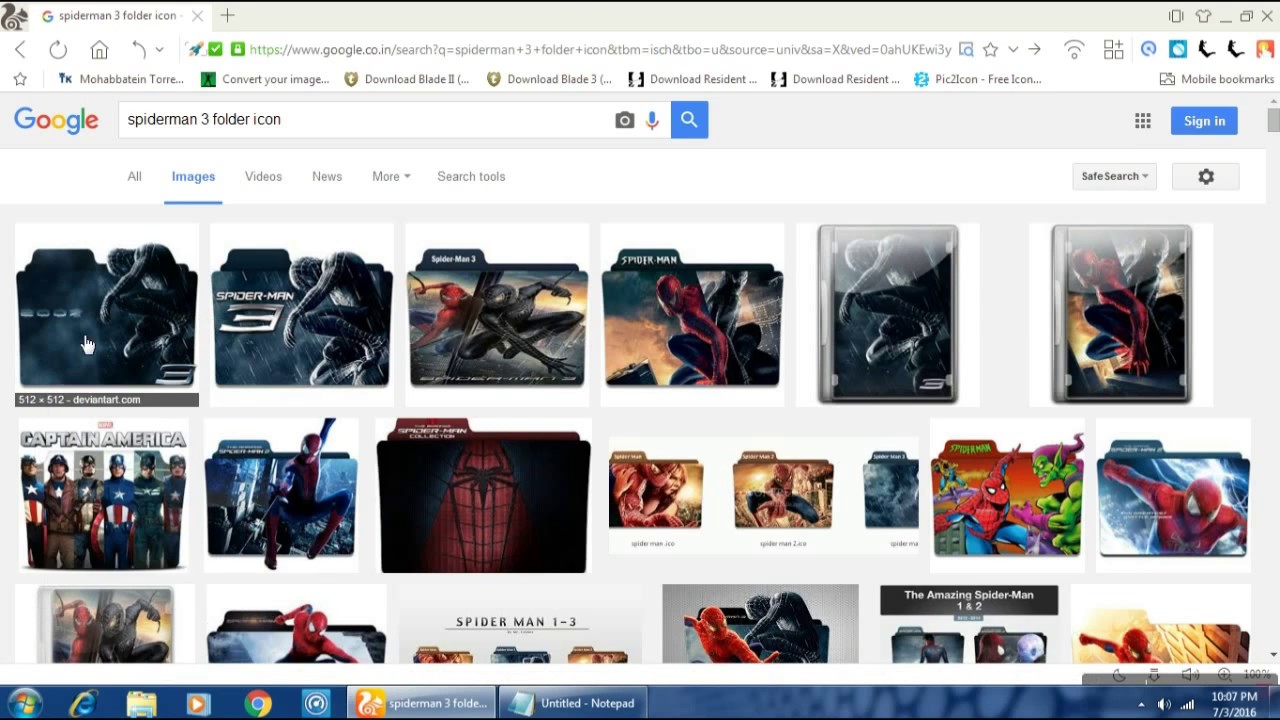
Task: Expand the More search options dropdown
Action: (x=391, y=176)
